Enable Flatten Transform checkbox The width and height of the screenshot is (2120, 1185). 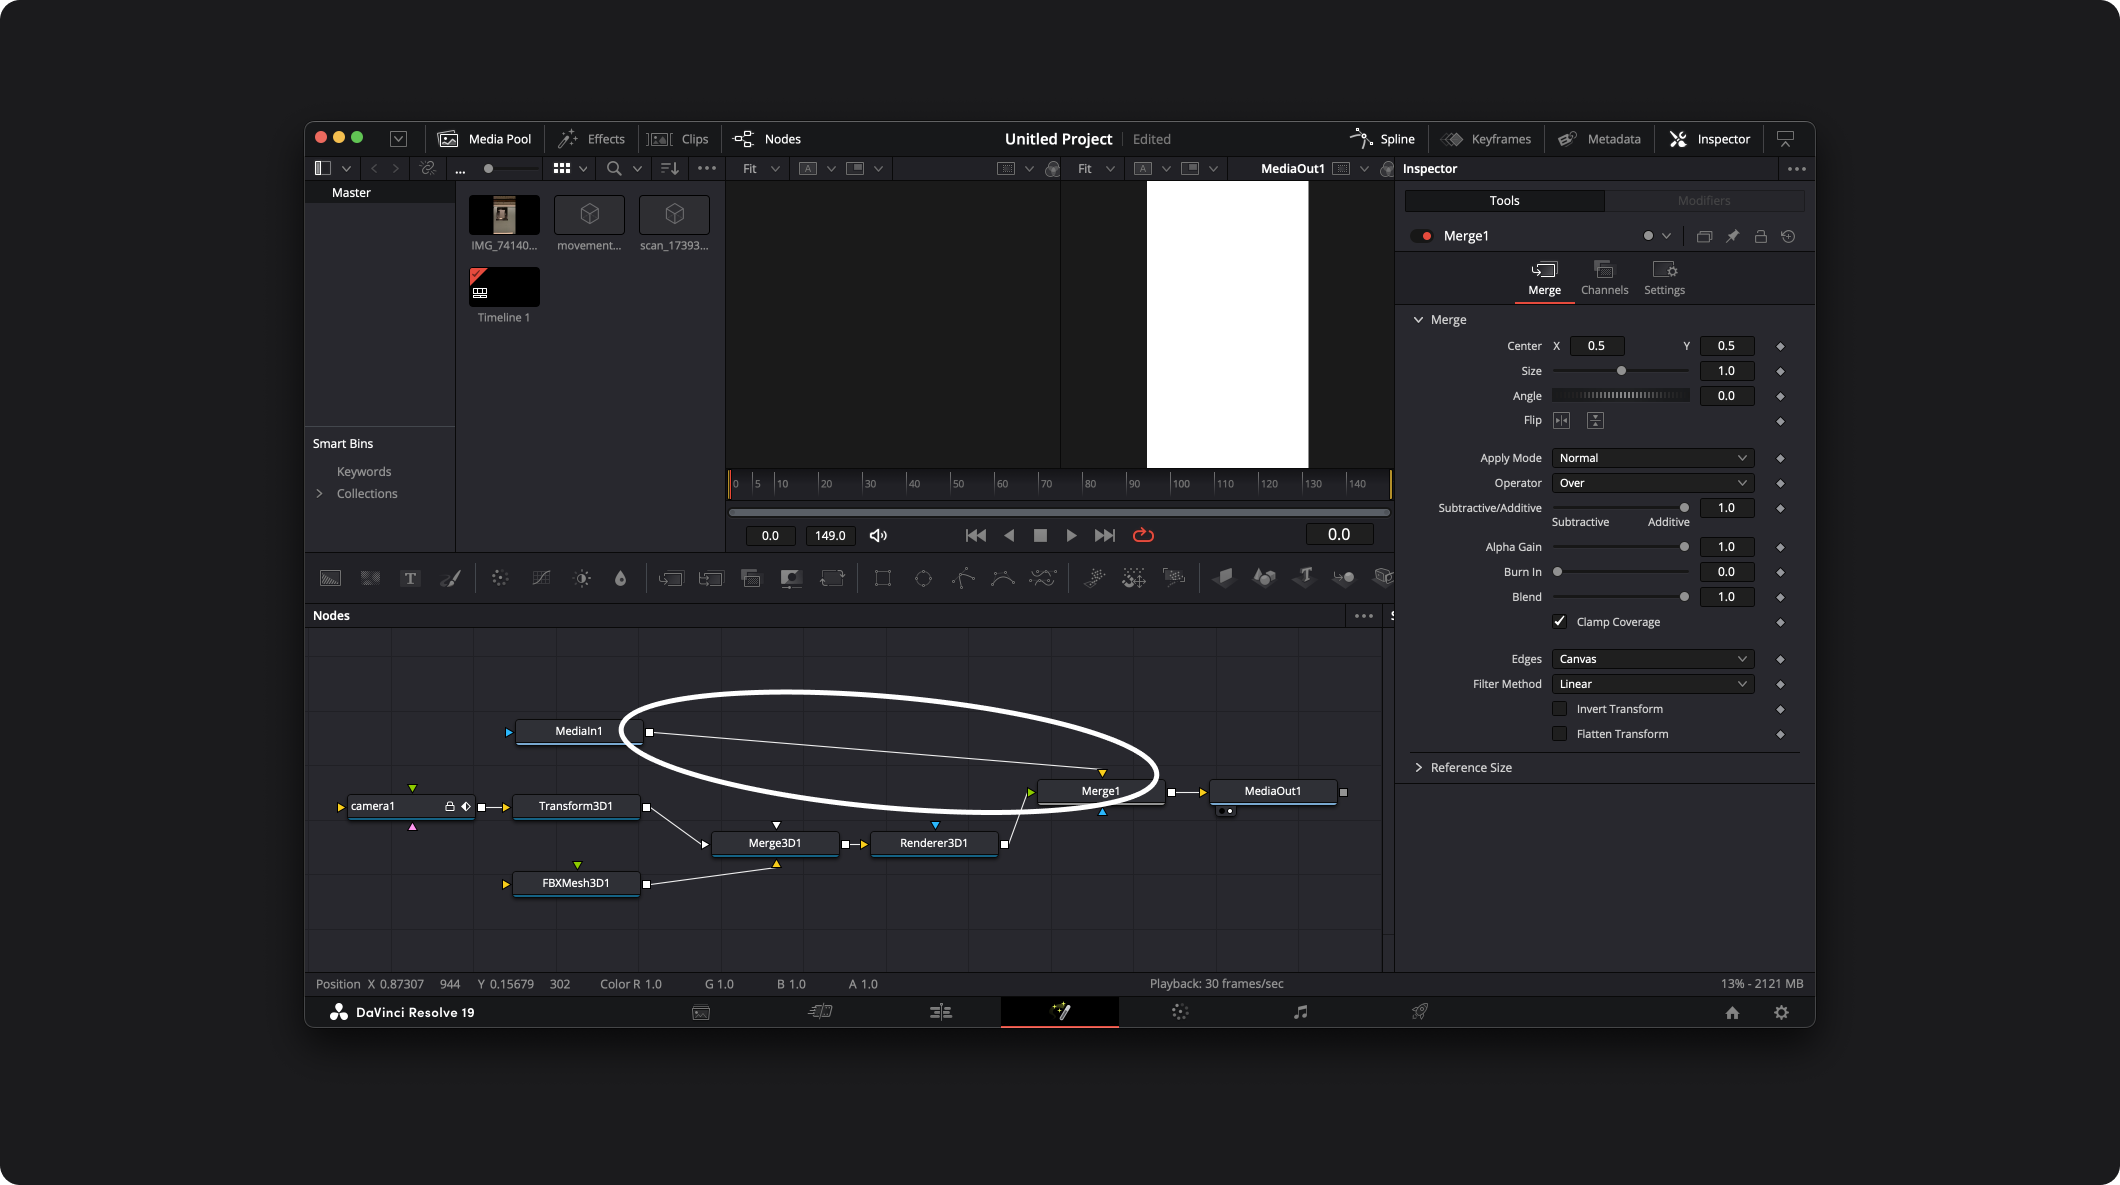pyautogui.click(x=1559, y=733)
